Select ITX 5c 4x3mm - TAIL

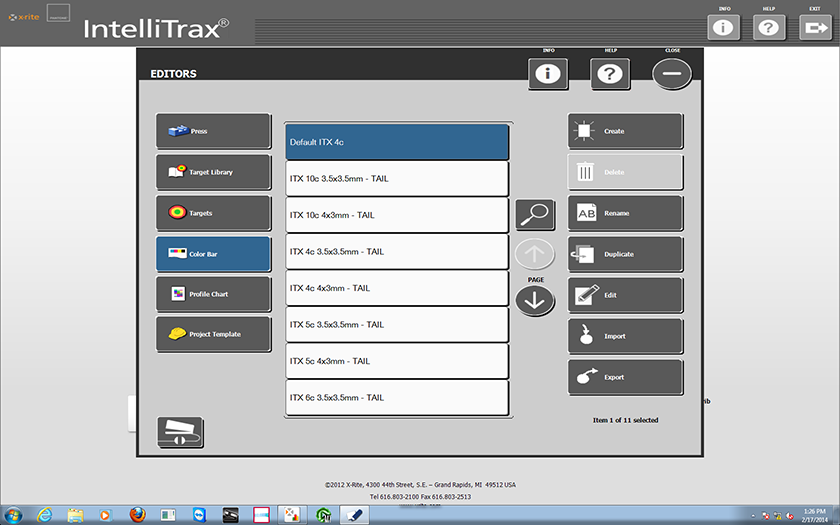[x=397, y=361]
